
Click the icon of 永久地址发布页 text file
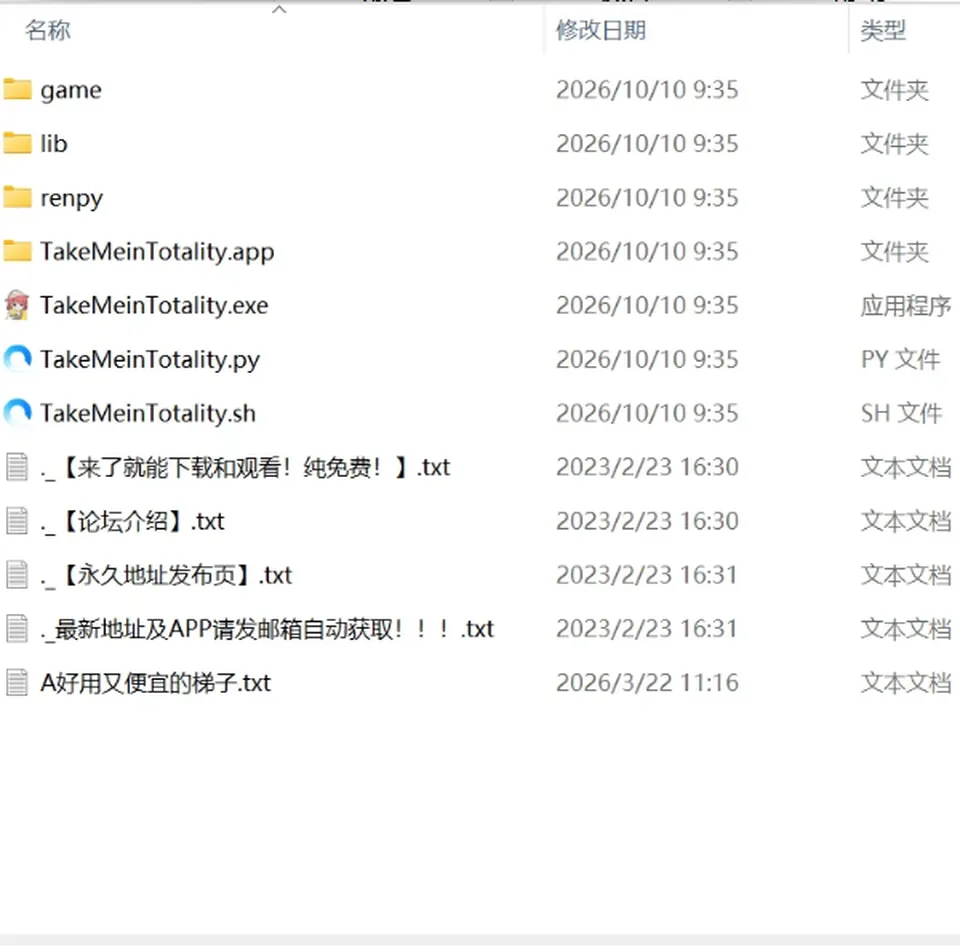coord(17,575)
